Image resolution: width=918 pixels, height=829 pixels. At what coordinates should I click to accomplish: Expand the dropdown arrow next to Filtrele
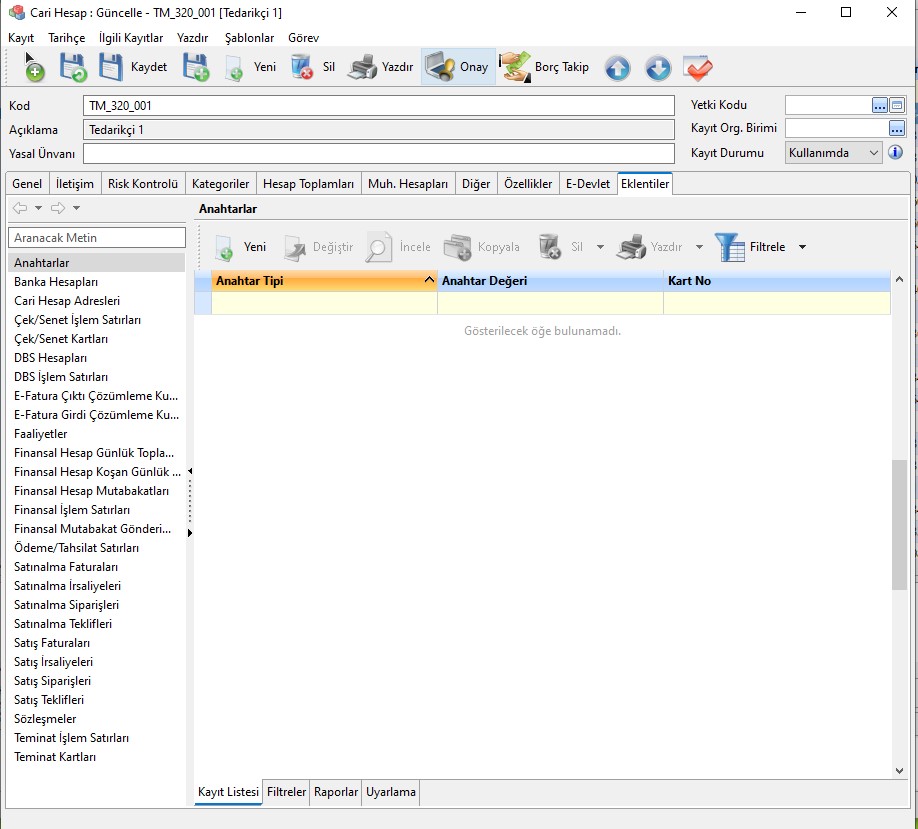[x=802, y=247]
